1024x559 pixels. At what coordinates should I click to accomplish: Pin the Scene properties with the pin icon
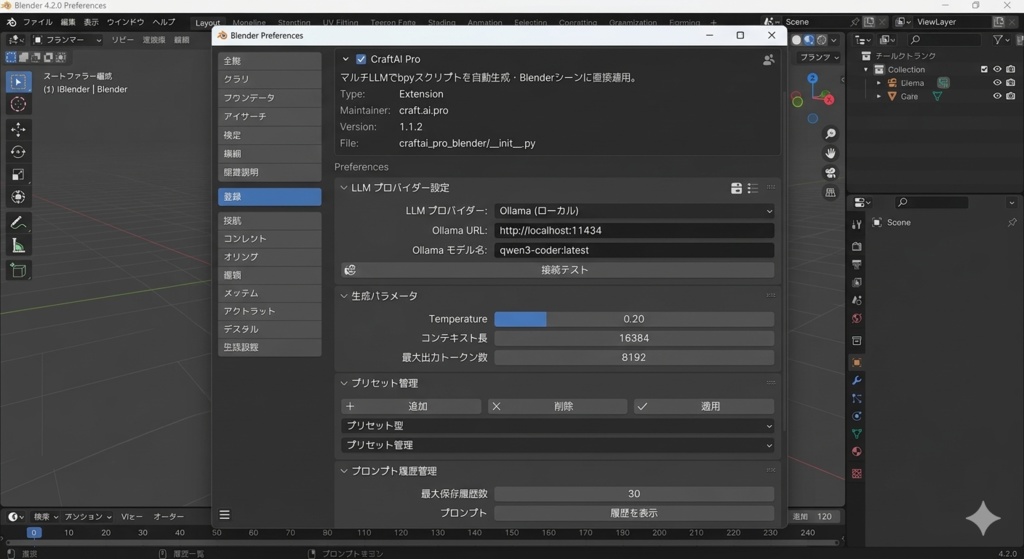click(1012, 223)
